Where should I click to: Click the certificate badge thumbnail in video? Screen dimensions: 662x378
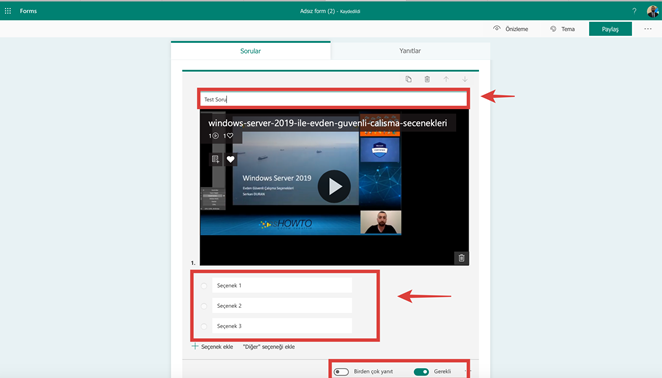tap(380, 150)
